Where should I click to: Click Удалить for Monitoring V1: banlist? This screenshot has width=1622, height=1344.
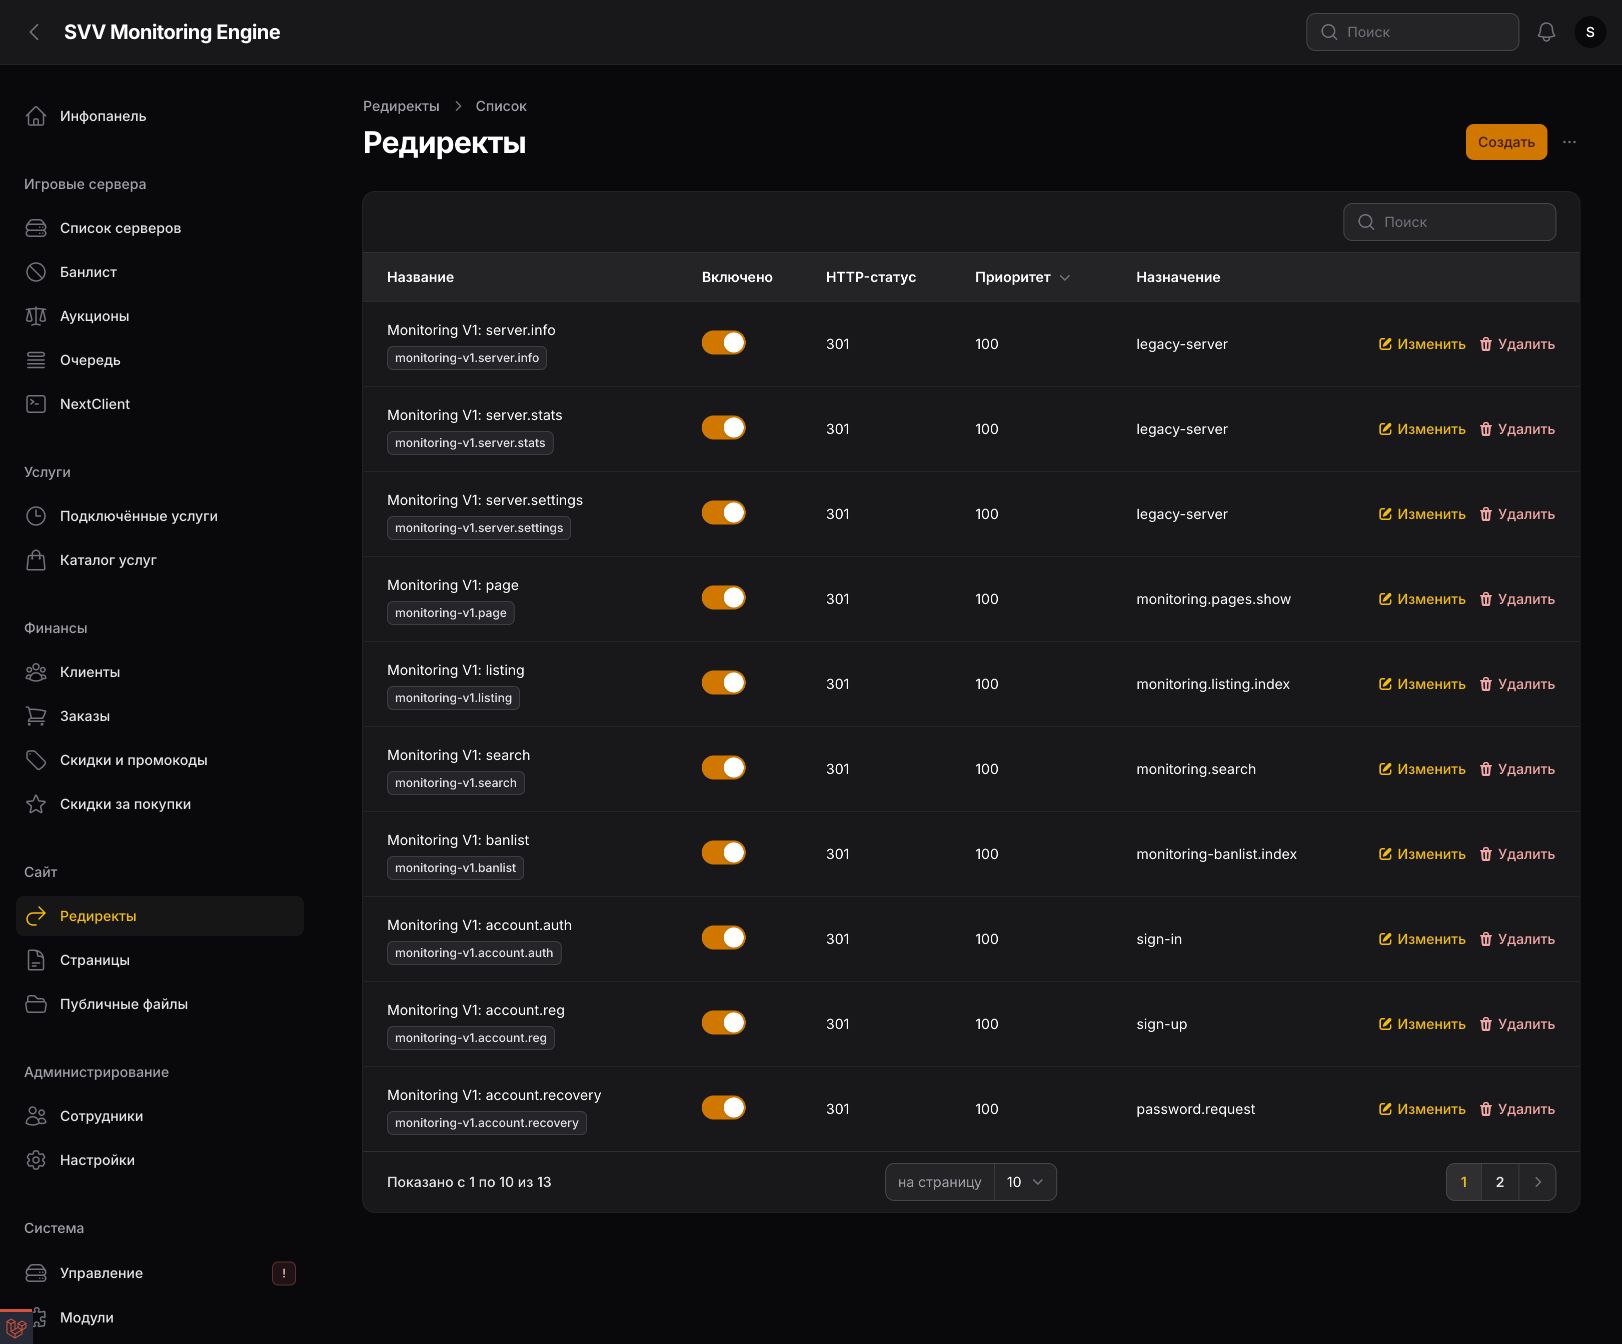[1517, 854]
